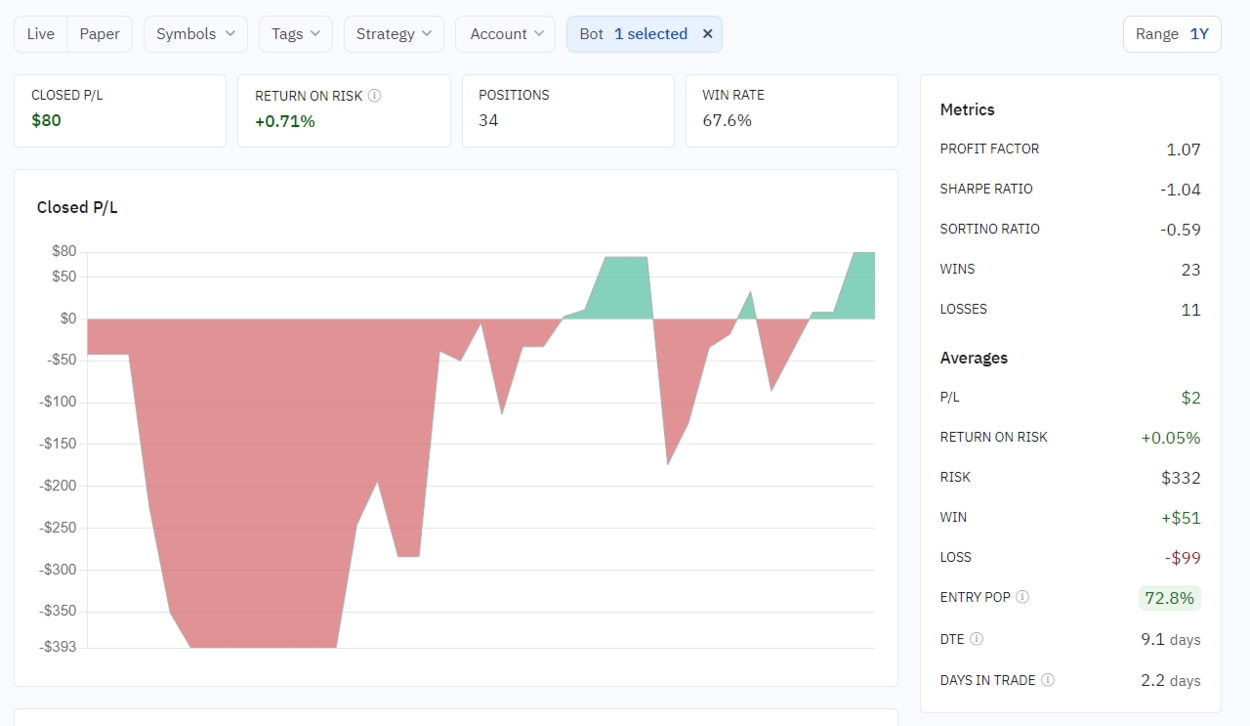Click the Averages section heading
1250x726 pixels.
974,358
